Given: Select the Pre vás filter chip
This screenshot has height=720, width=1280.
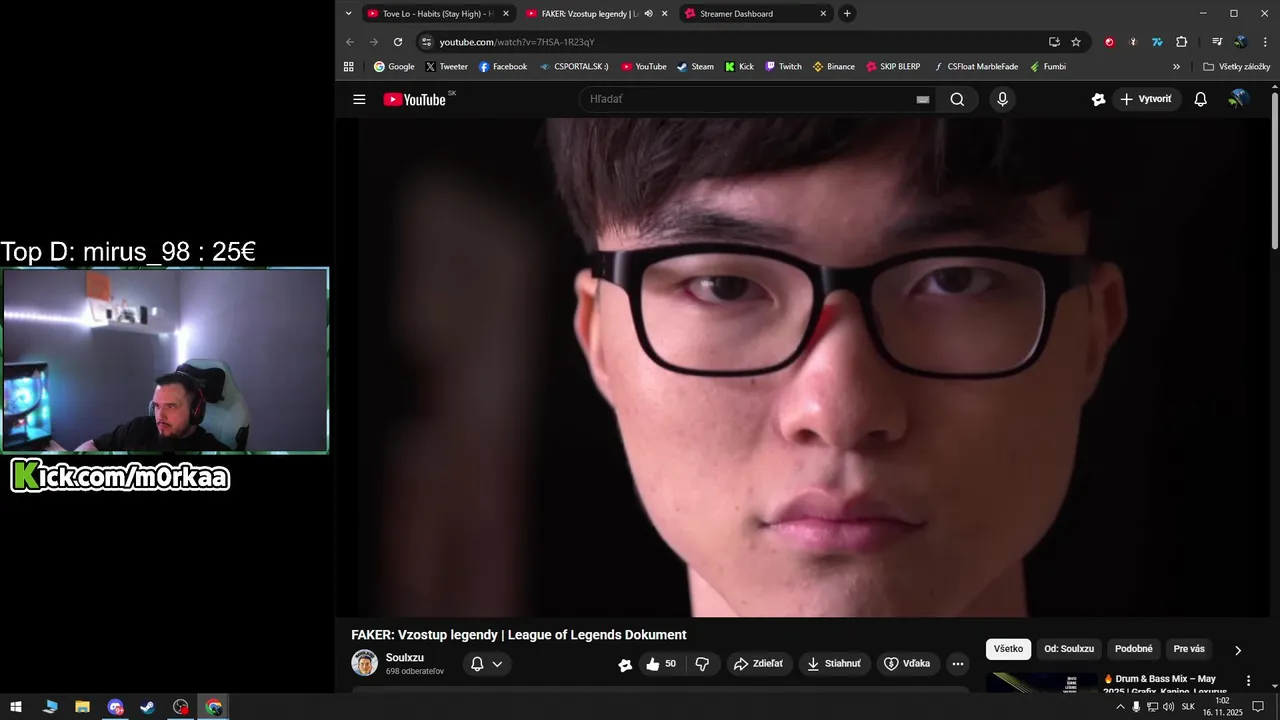Looking at the screenshot, I should pos(1189,649).
